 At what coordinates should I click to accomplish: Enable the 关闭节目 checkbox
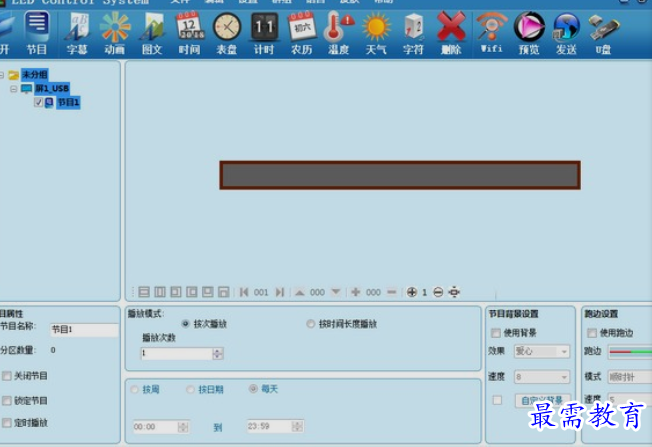[x=7, y=376]
